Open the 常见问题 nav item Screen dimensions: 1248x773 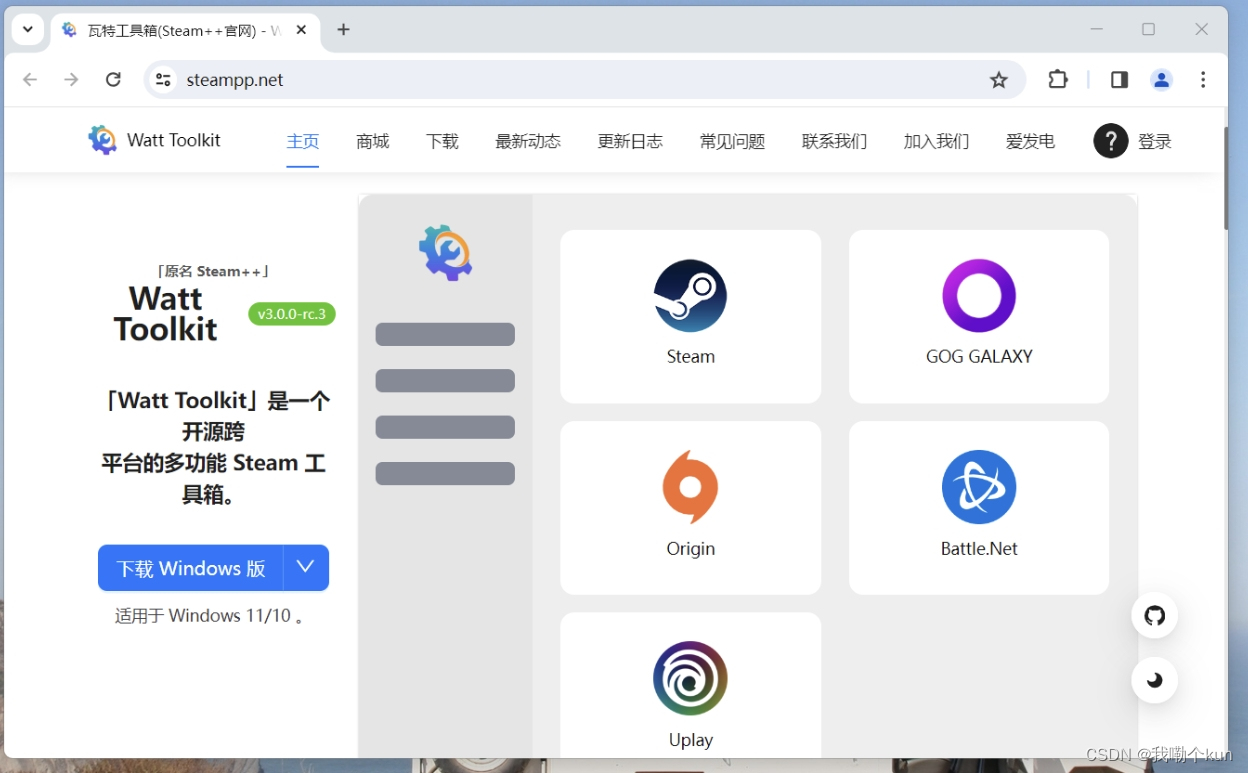tap(732, 141)
